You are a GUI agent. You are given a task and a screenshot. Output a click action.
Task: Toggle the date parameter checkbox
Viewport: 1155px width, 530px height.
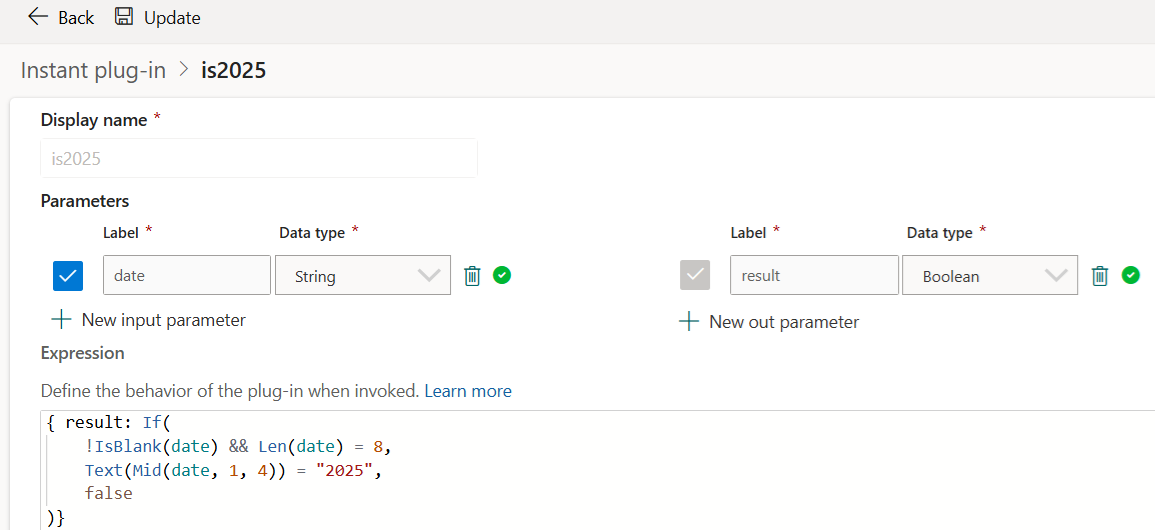point(68,275)
